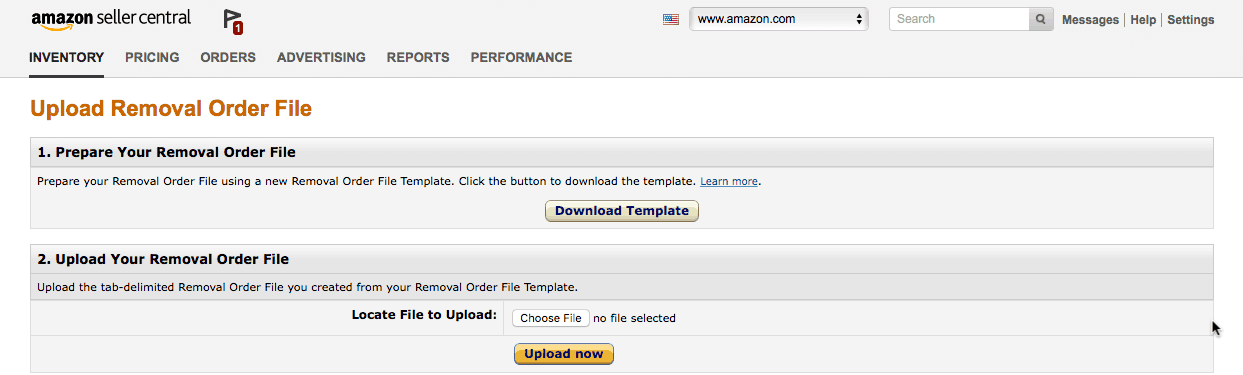The image size is (1243, 375).
Task: Click the Choose File button
Action: (551, 318)
